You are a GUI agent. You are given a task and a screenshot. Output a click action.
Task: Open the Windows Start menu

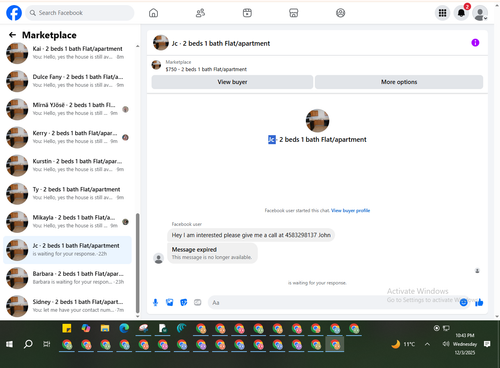click(x=9, y=344)
